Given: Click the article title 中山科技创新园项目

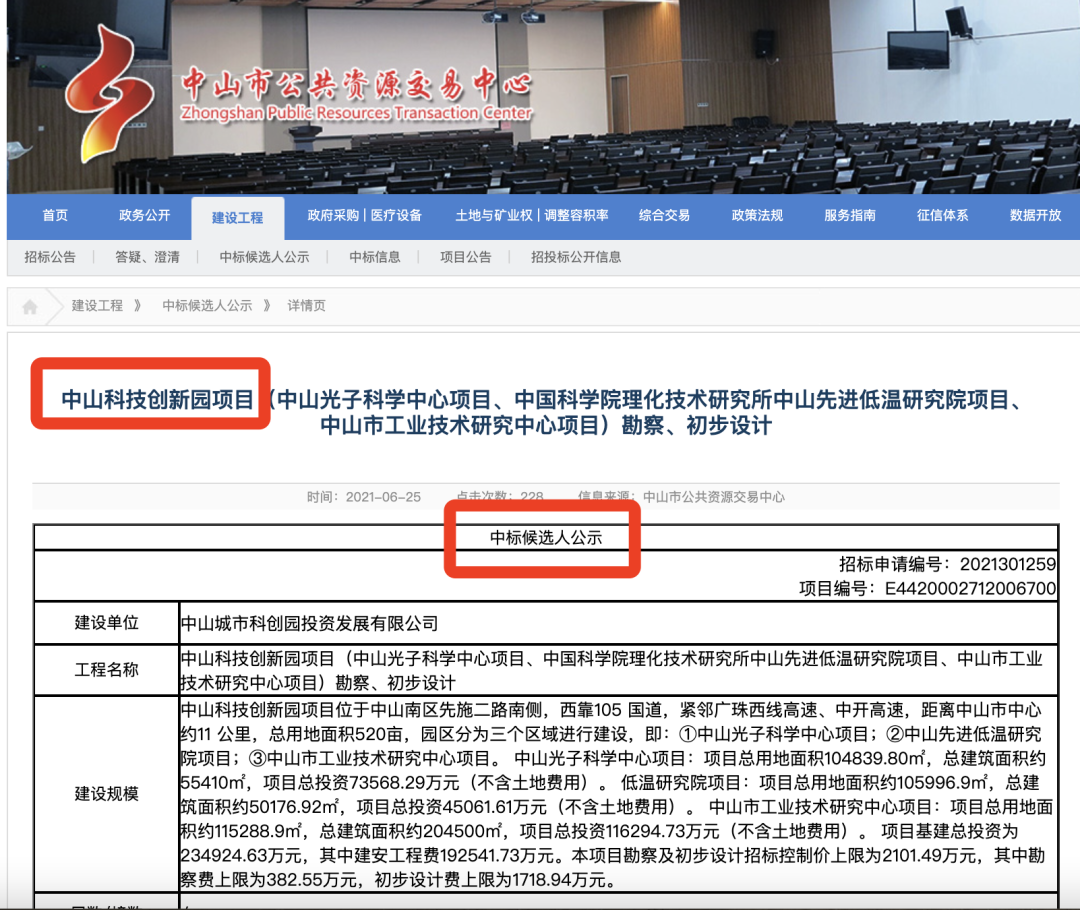Looking at the screenshot, I should 158,400.
